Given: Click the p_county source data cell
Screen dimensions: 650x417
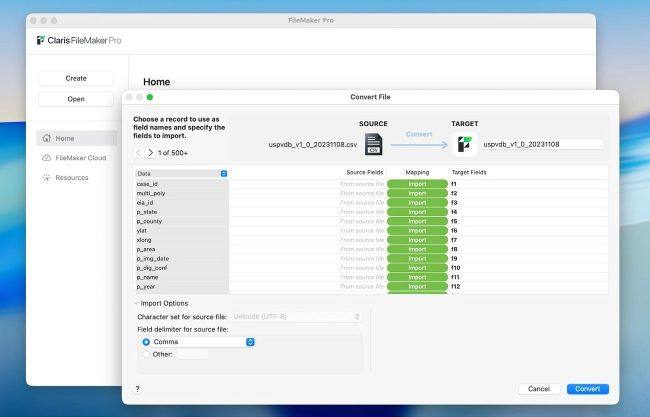Looking at the screenshot, I should 182,221.
